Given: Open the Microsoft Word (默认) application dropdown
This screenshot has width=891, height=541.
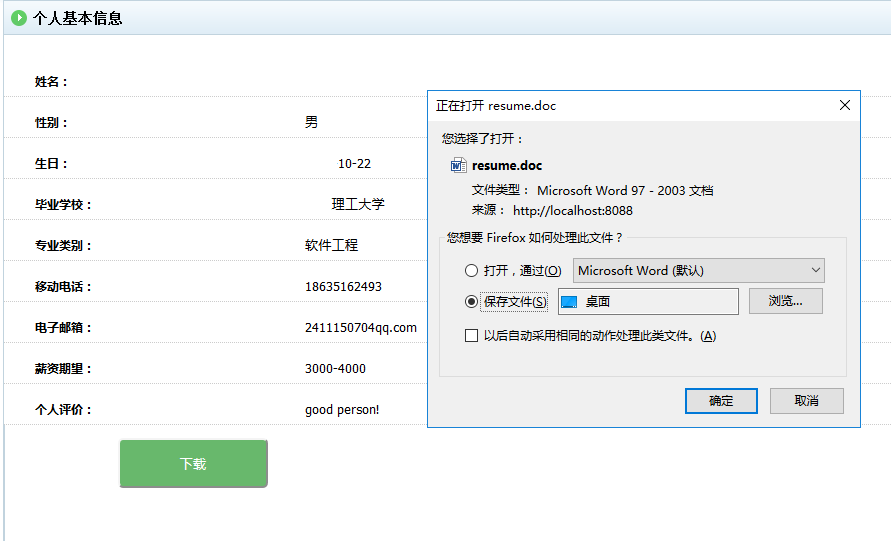Looking at the screenshot, I should (x=699, y=270).
